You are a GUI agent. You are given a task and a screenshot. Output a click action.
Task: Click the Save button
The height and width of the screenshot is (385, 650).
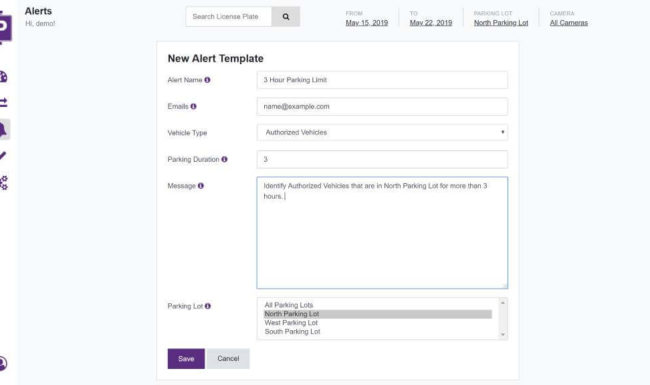(x=186, y=358)
